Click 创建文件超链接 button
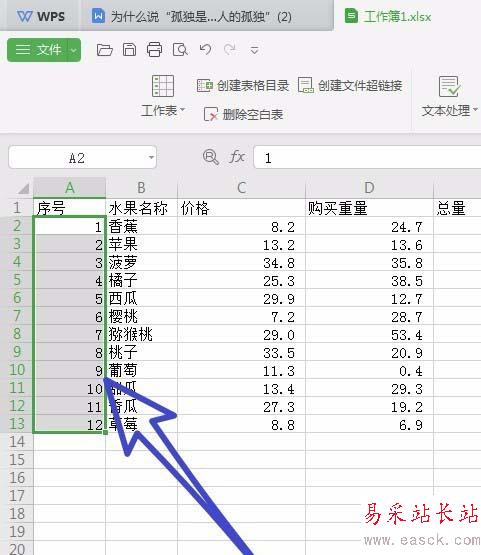 point(350,86)
